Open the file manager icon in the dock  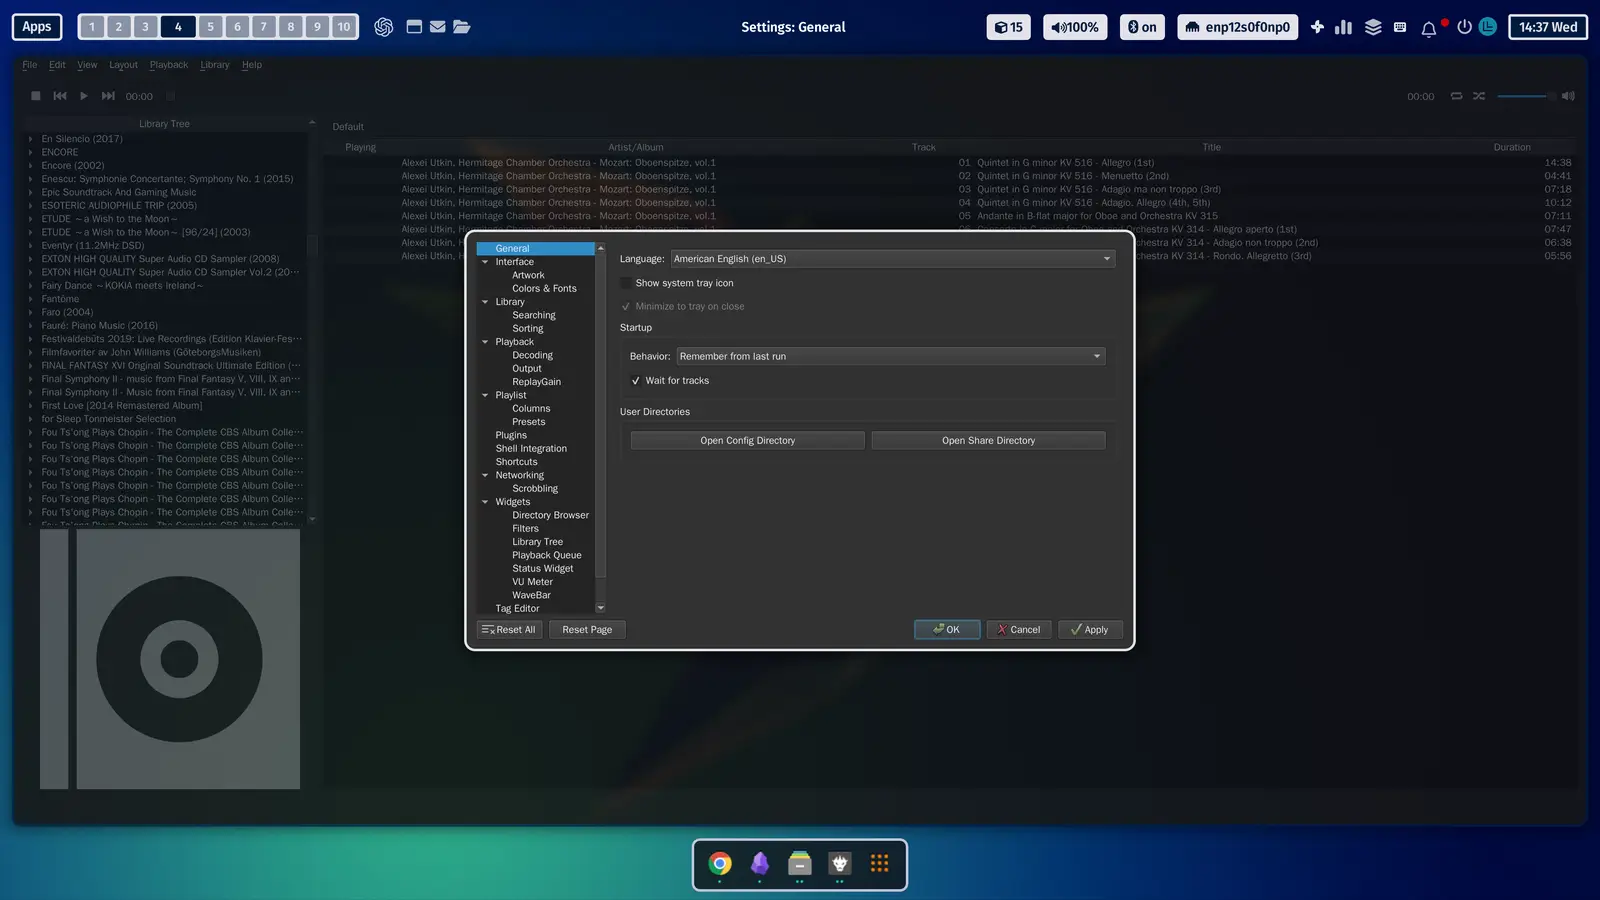(x=799, y=863)
